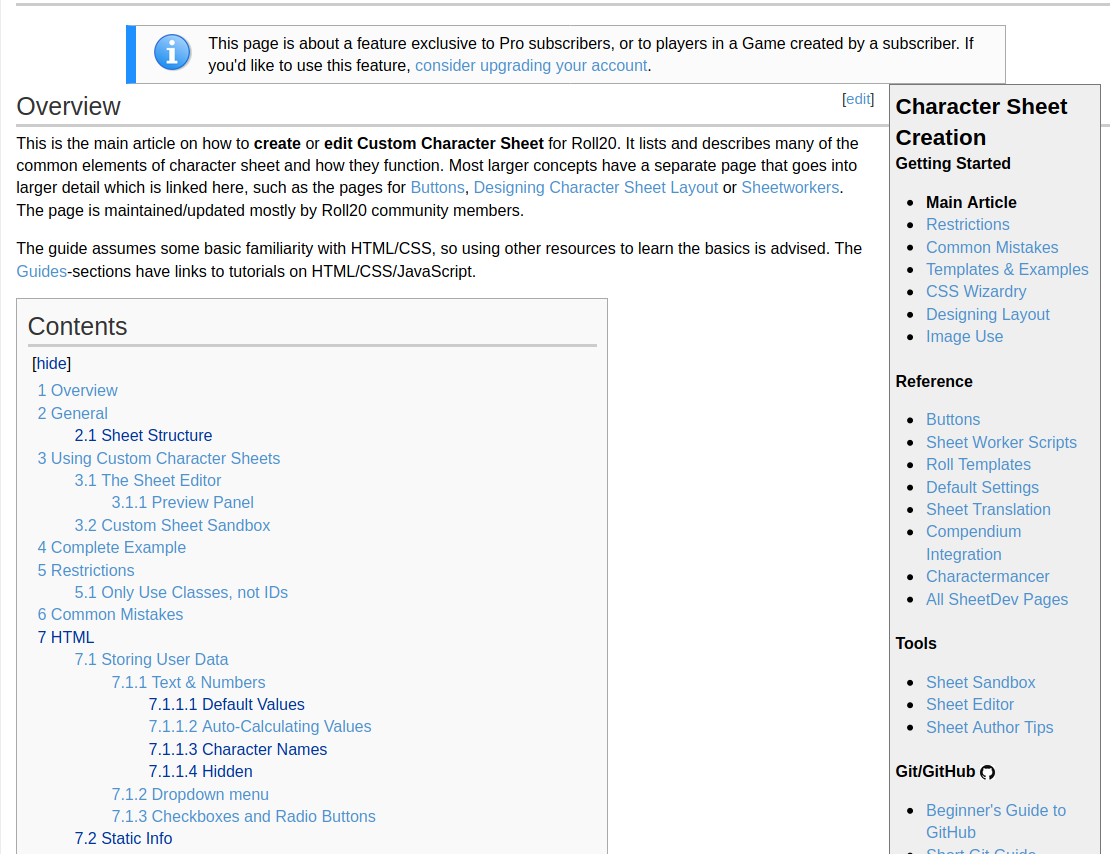Jump to '7.1.1 Text & Numbers'
The image size is (1110, 854).
point(188,683)
